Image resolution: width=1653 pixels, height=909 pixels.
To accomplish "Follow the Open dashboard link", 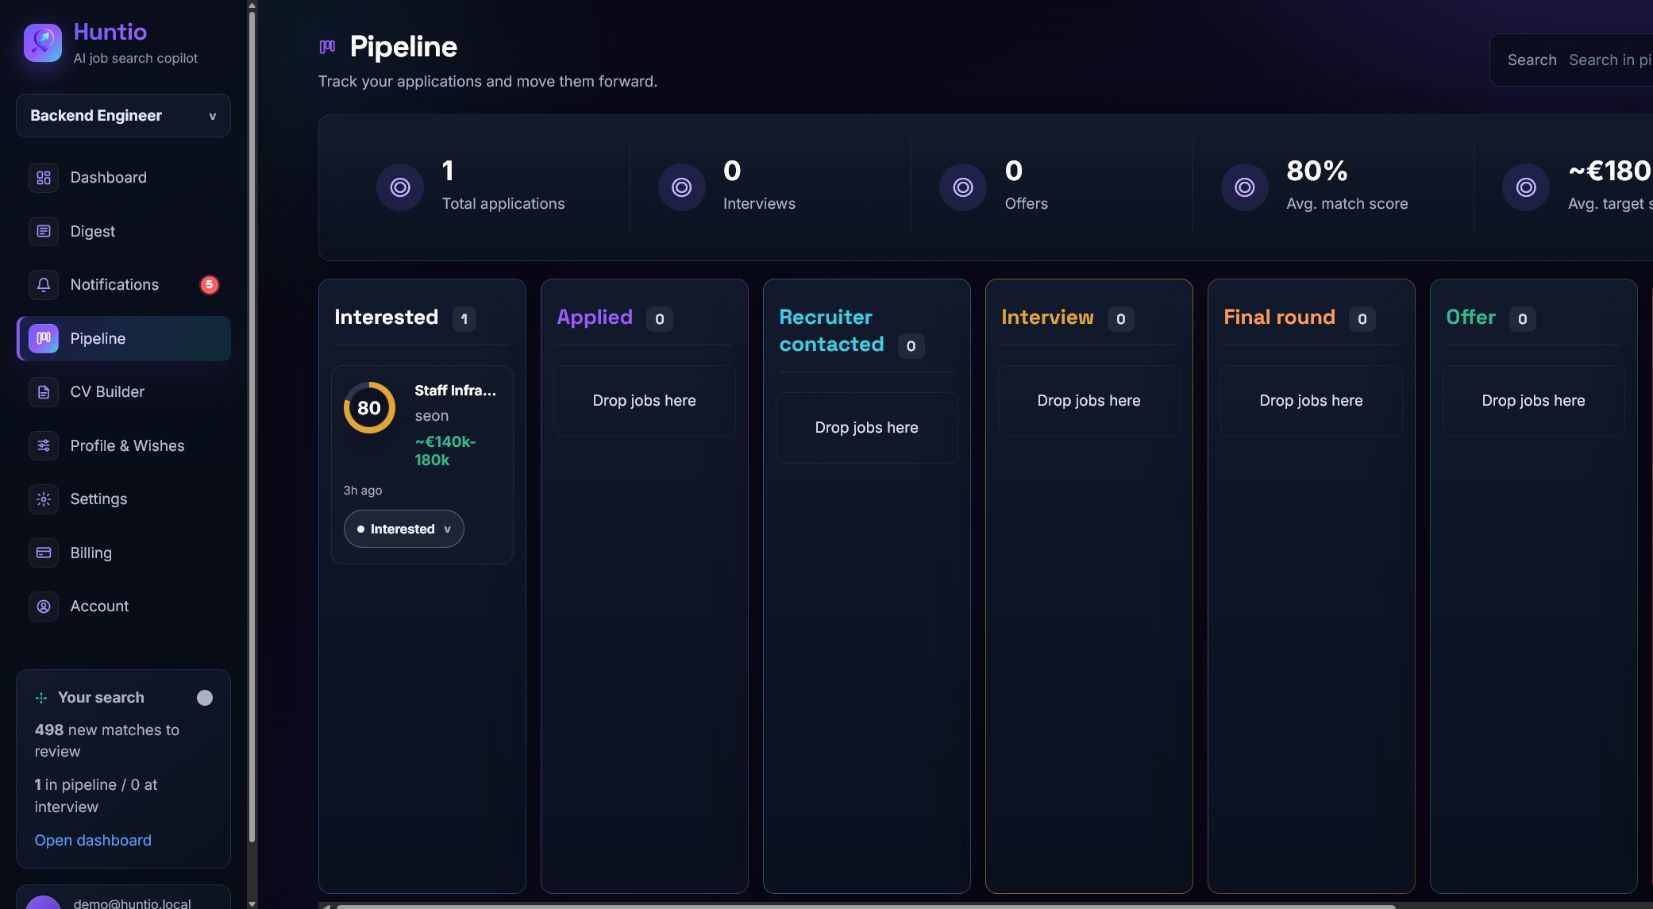I will point(93,841).
